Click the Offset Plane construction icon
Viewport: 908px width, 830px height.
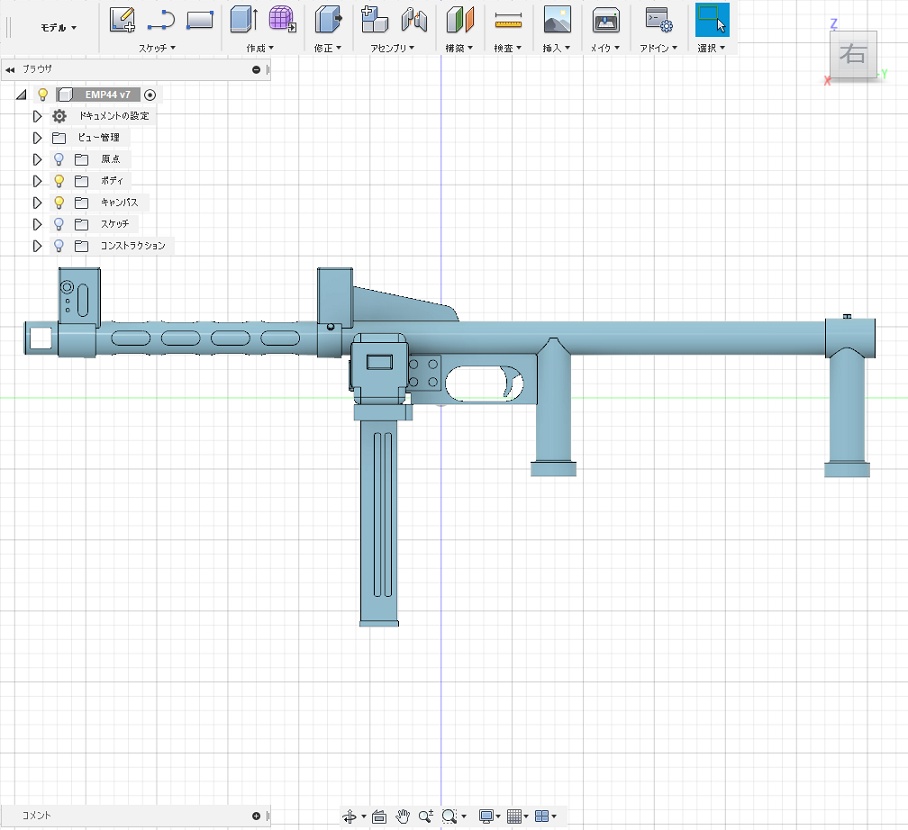tap(460, 19)
